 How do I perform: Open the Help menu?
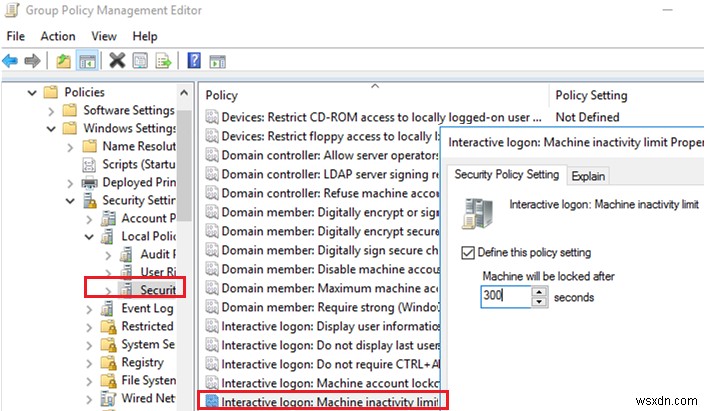(x=145, y=36)
